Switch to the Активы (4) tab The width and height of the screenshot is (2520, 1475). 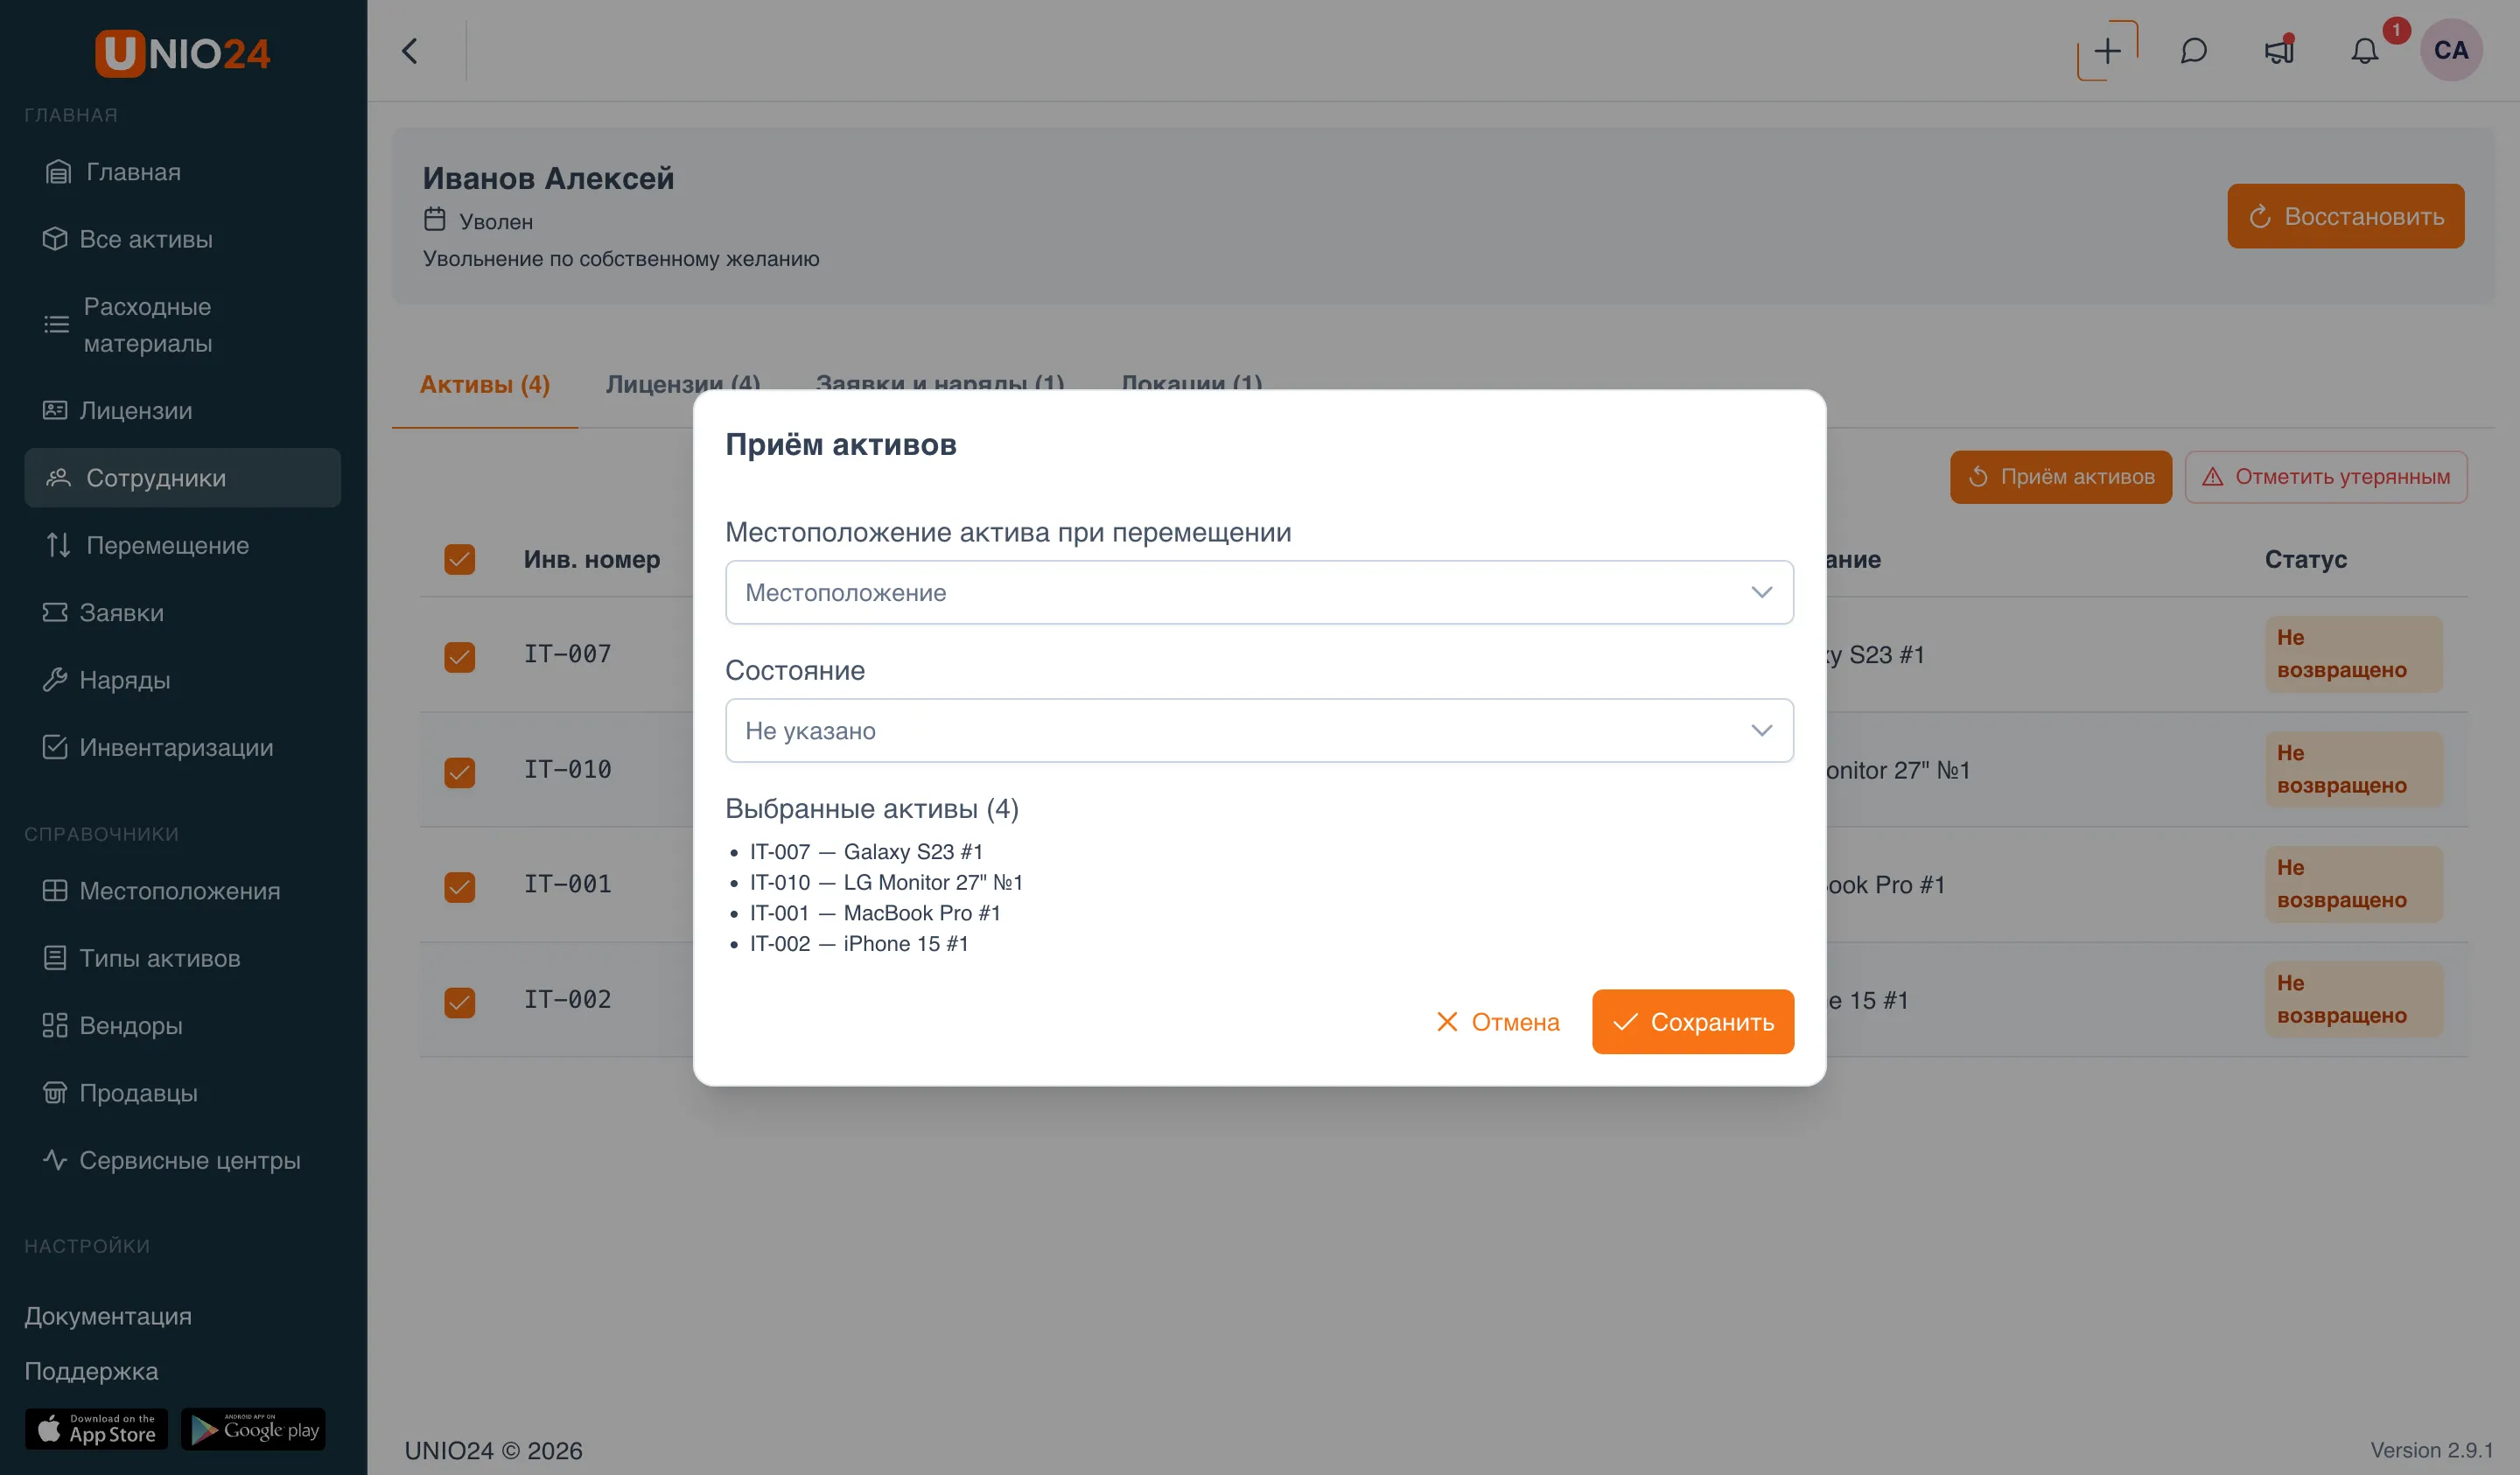click(485, 385)
